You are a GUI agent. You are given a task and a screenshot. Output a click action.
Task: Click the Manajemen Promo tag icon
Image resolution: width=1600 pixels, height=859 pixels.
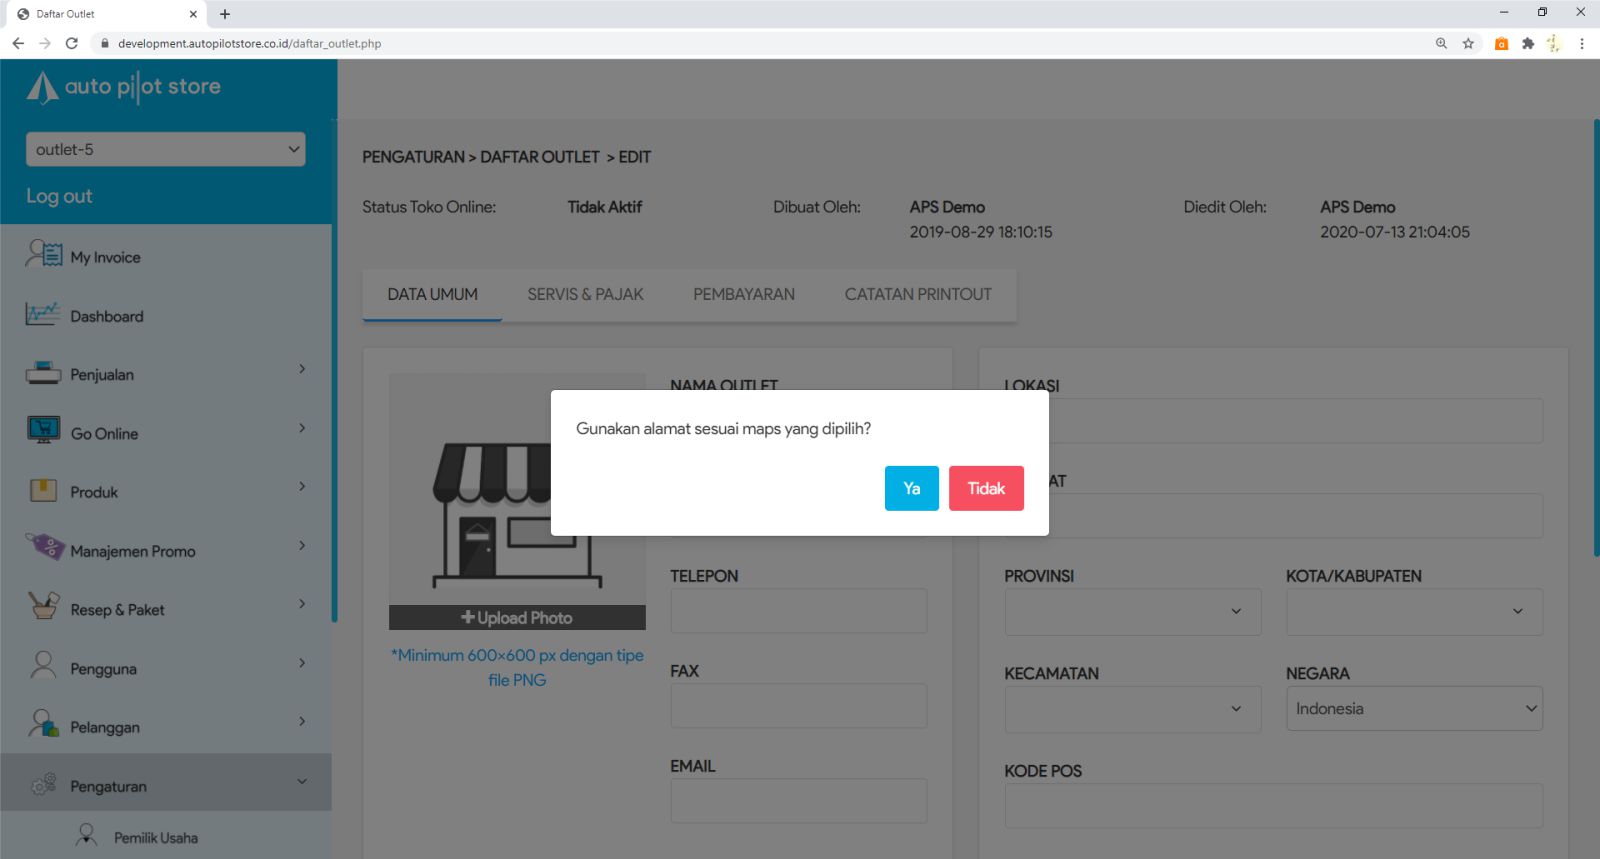click(x=44, y=548)
